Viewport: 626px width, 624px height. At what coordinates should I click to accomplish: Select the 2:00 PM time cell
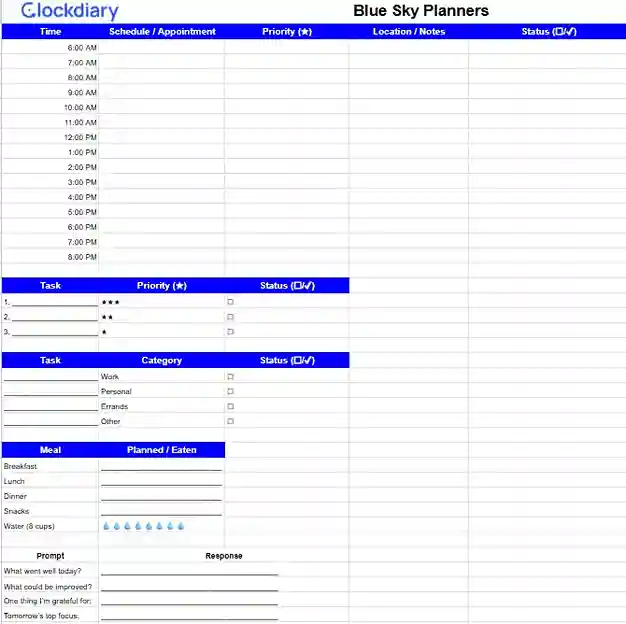click(x=50, y=167)
